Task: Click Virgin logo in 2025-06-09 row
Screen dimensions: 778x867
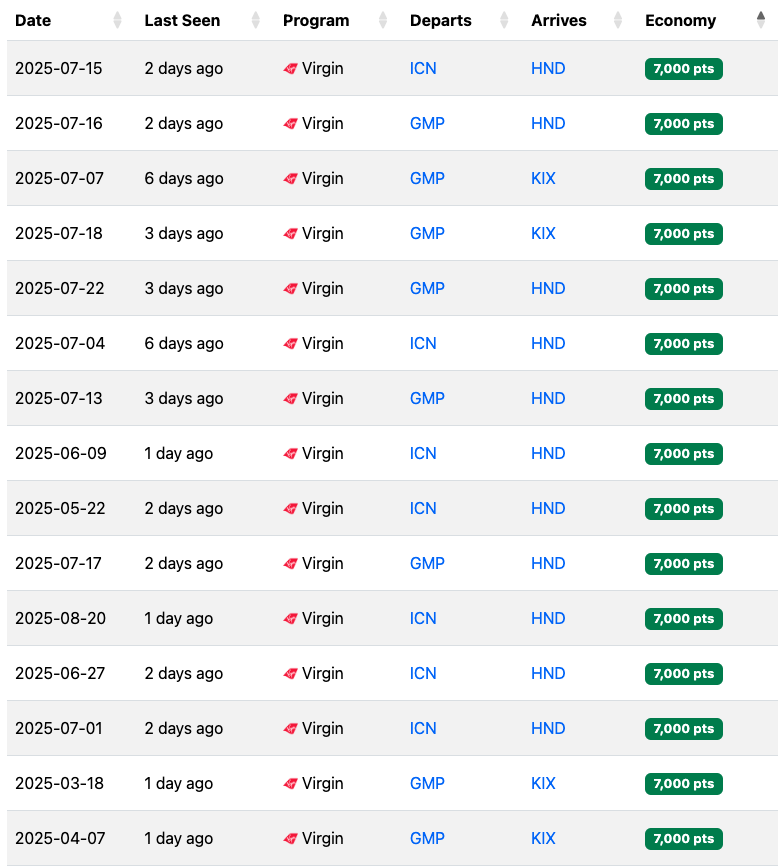Action: (290, 454)
